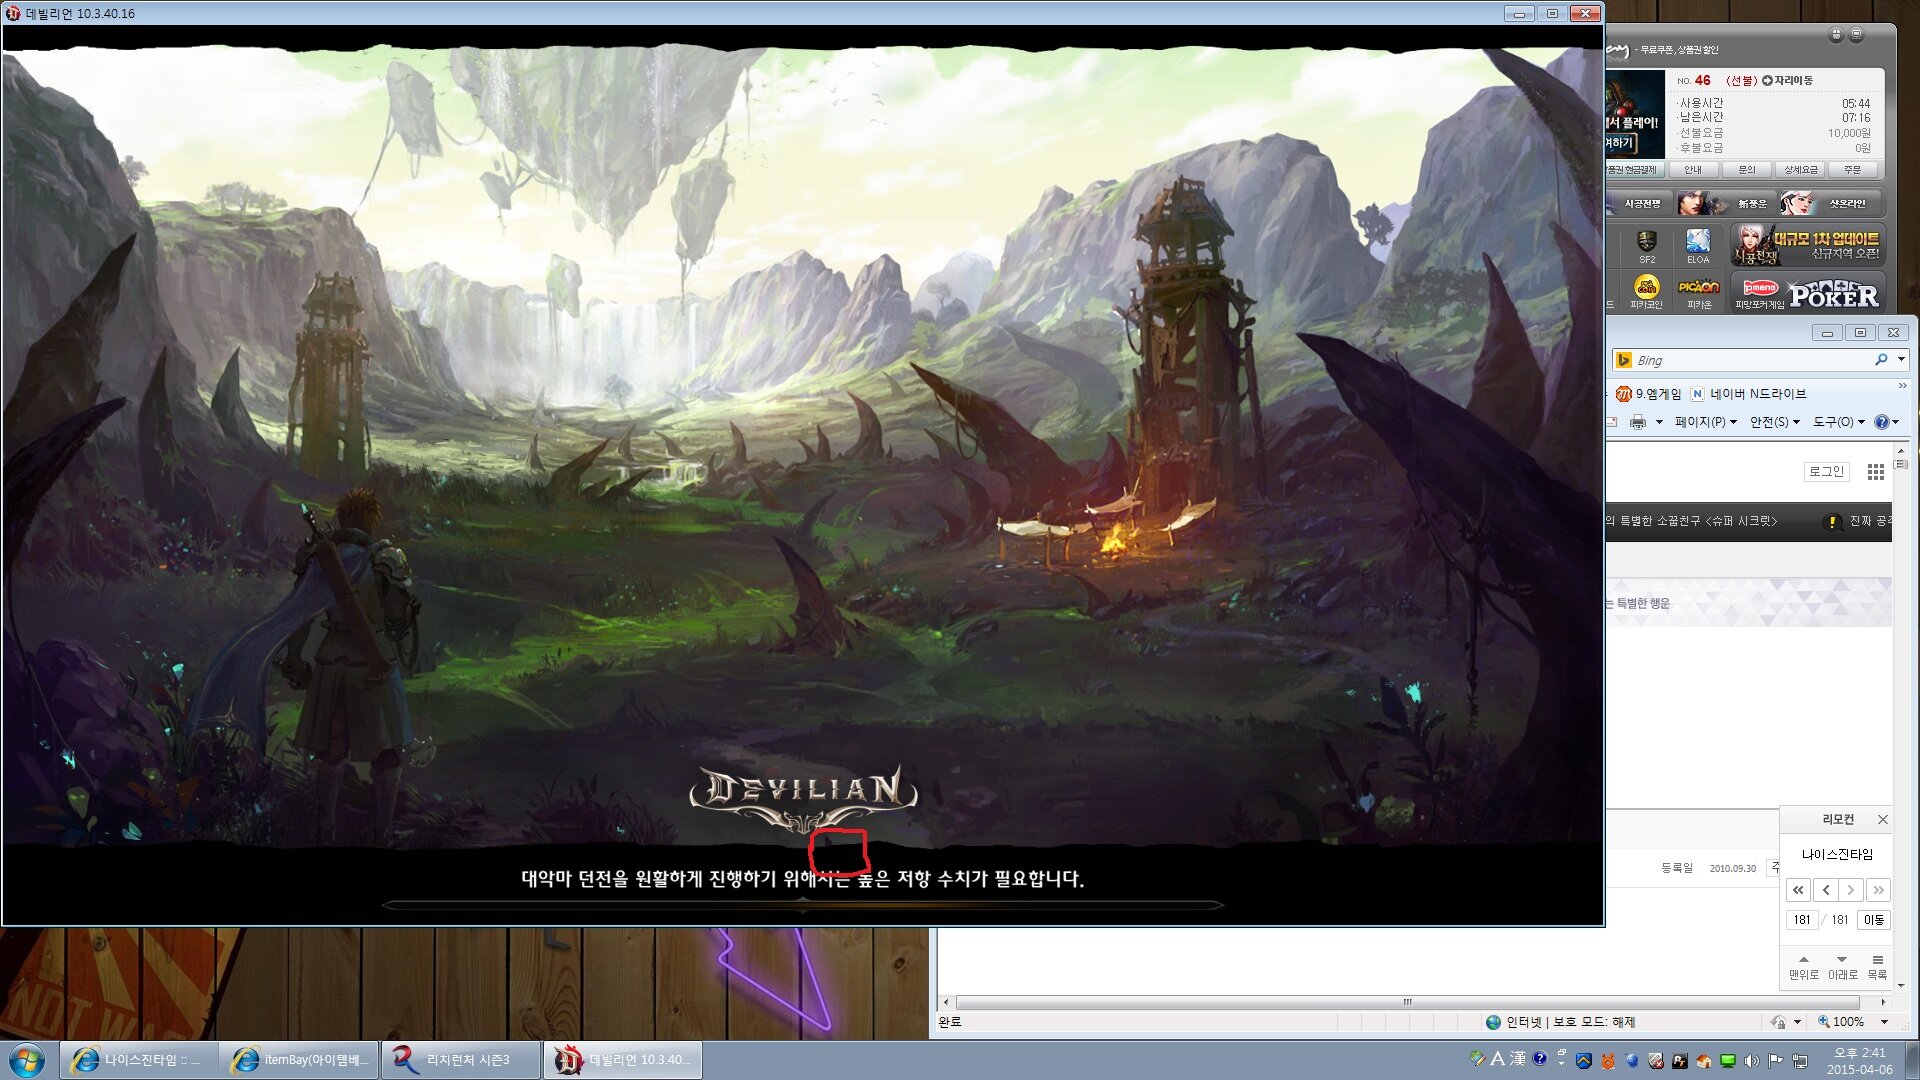Click the 안내 button

click(x=1692, y=170)
